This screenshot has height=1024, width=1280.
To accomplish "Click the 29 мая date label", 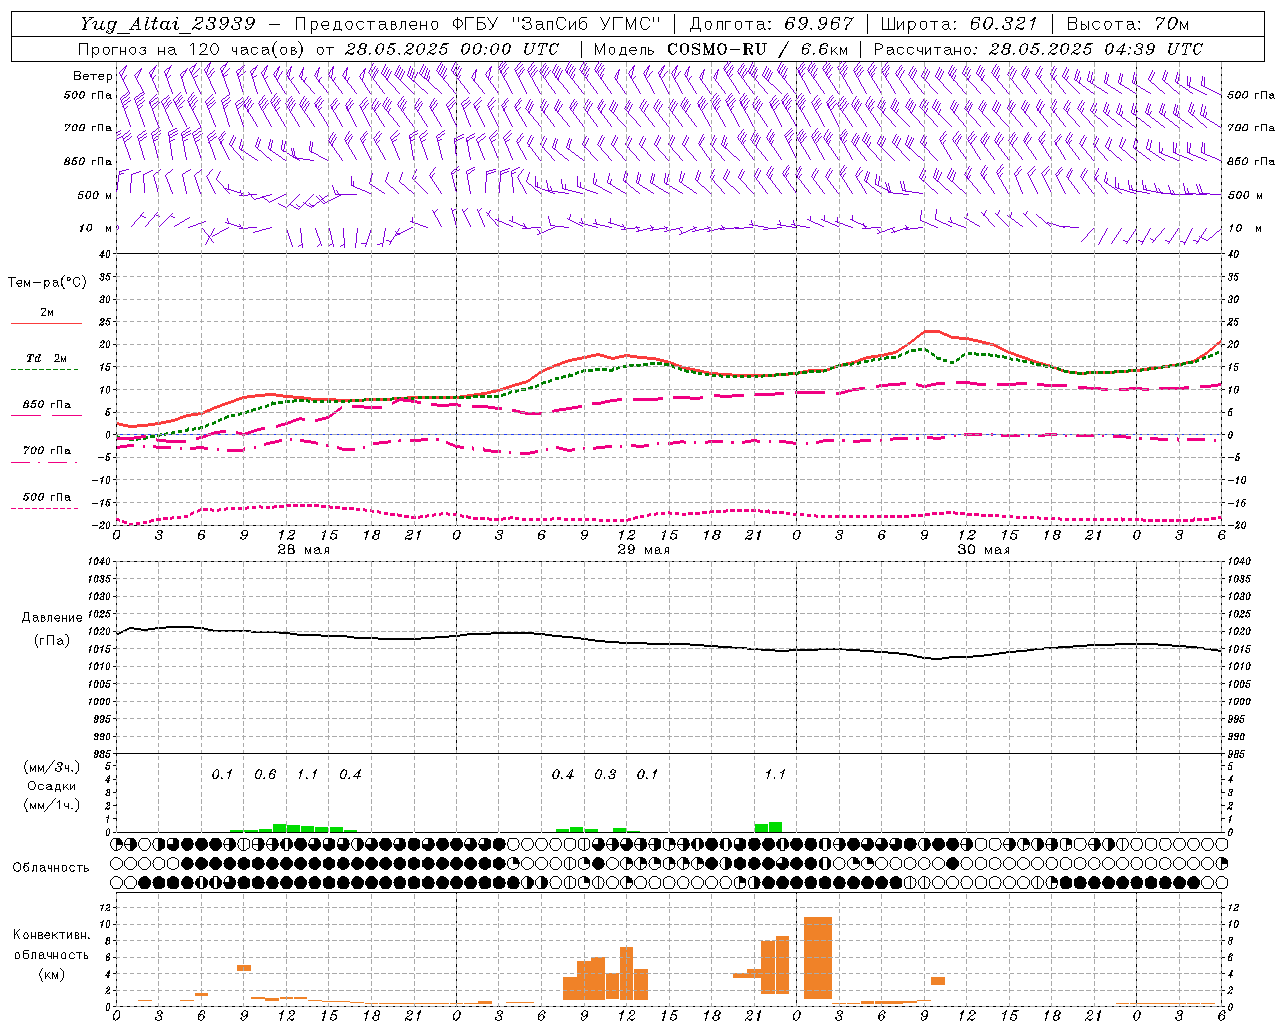I will pyautogui.click(x=643, y=550).
